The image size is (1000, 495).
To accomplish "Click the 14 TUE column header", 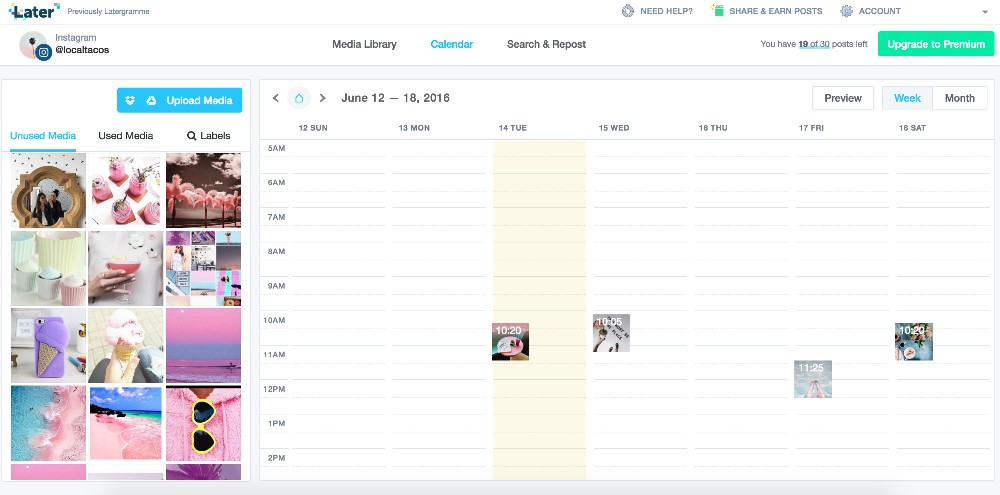I will pos(513,128).
